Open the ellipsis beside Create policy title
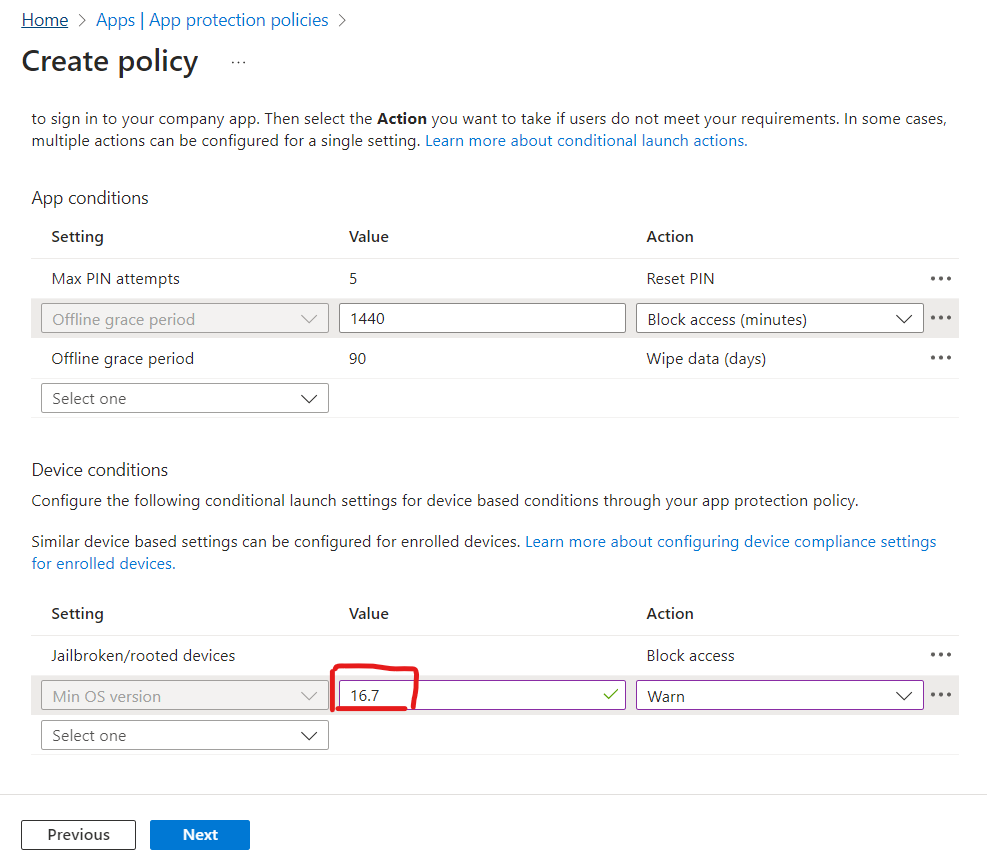987x867 pixels. coord(238,62)
